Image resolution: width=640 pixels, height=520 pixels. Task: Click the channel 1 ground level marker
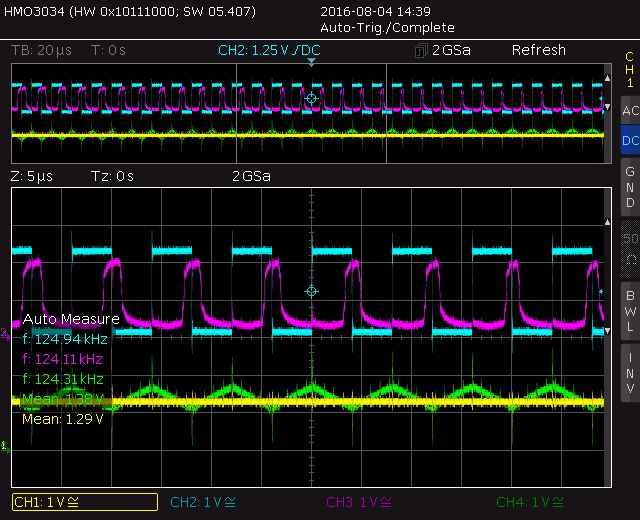coord(6,445)
